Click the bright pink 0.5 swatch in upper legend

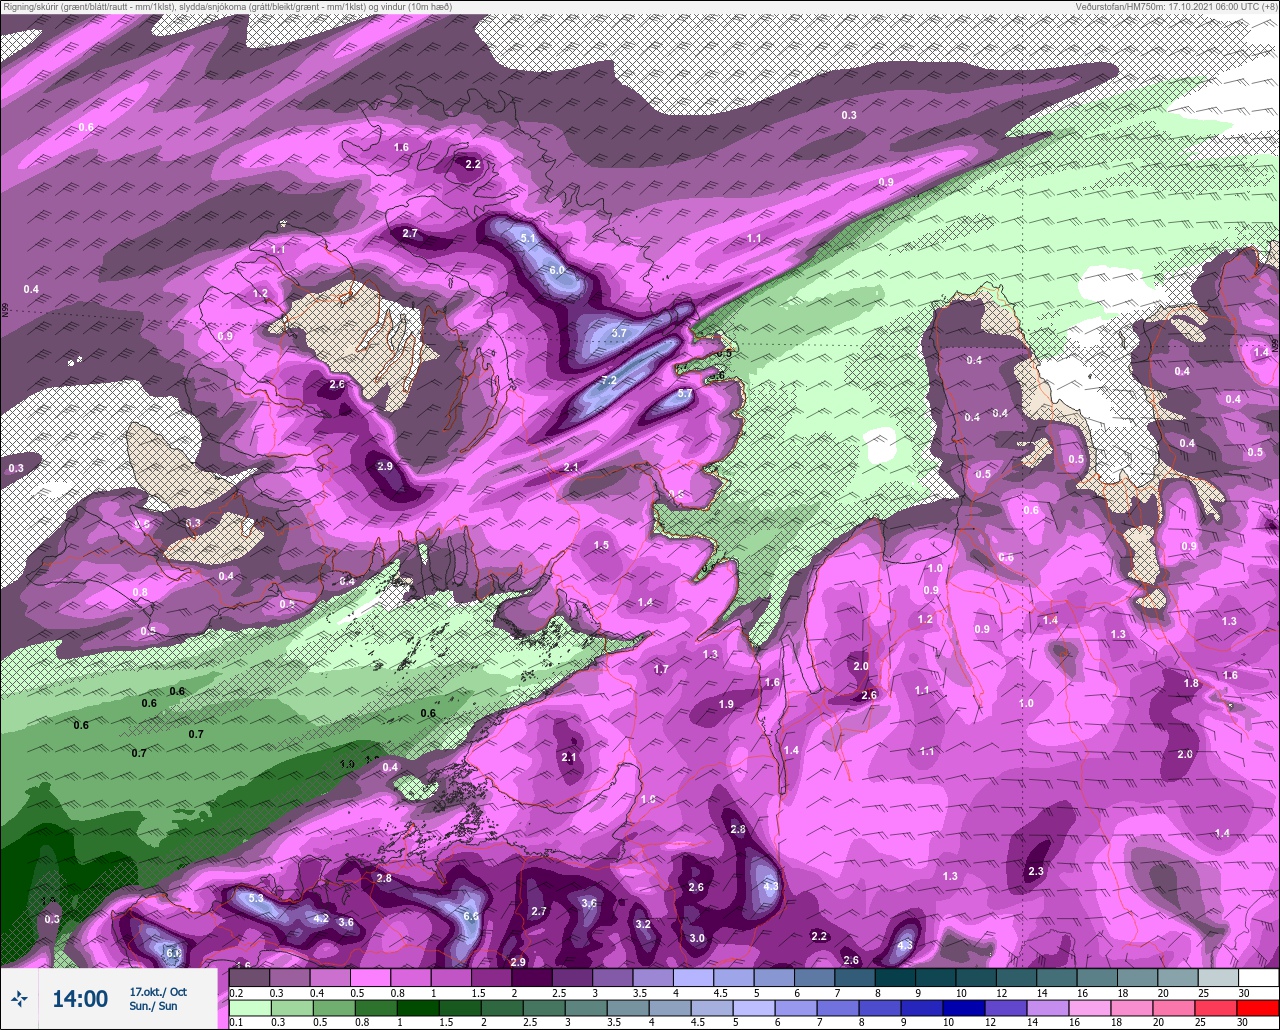point(370,977)
